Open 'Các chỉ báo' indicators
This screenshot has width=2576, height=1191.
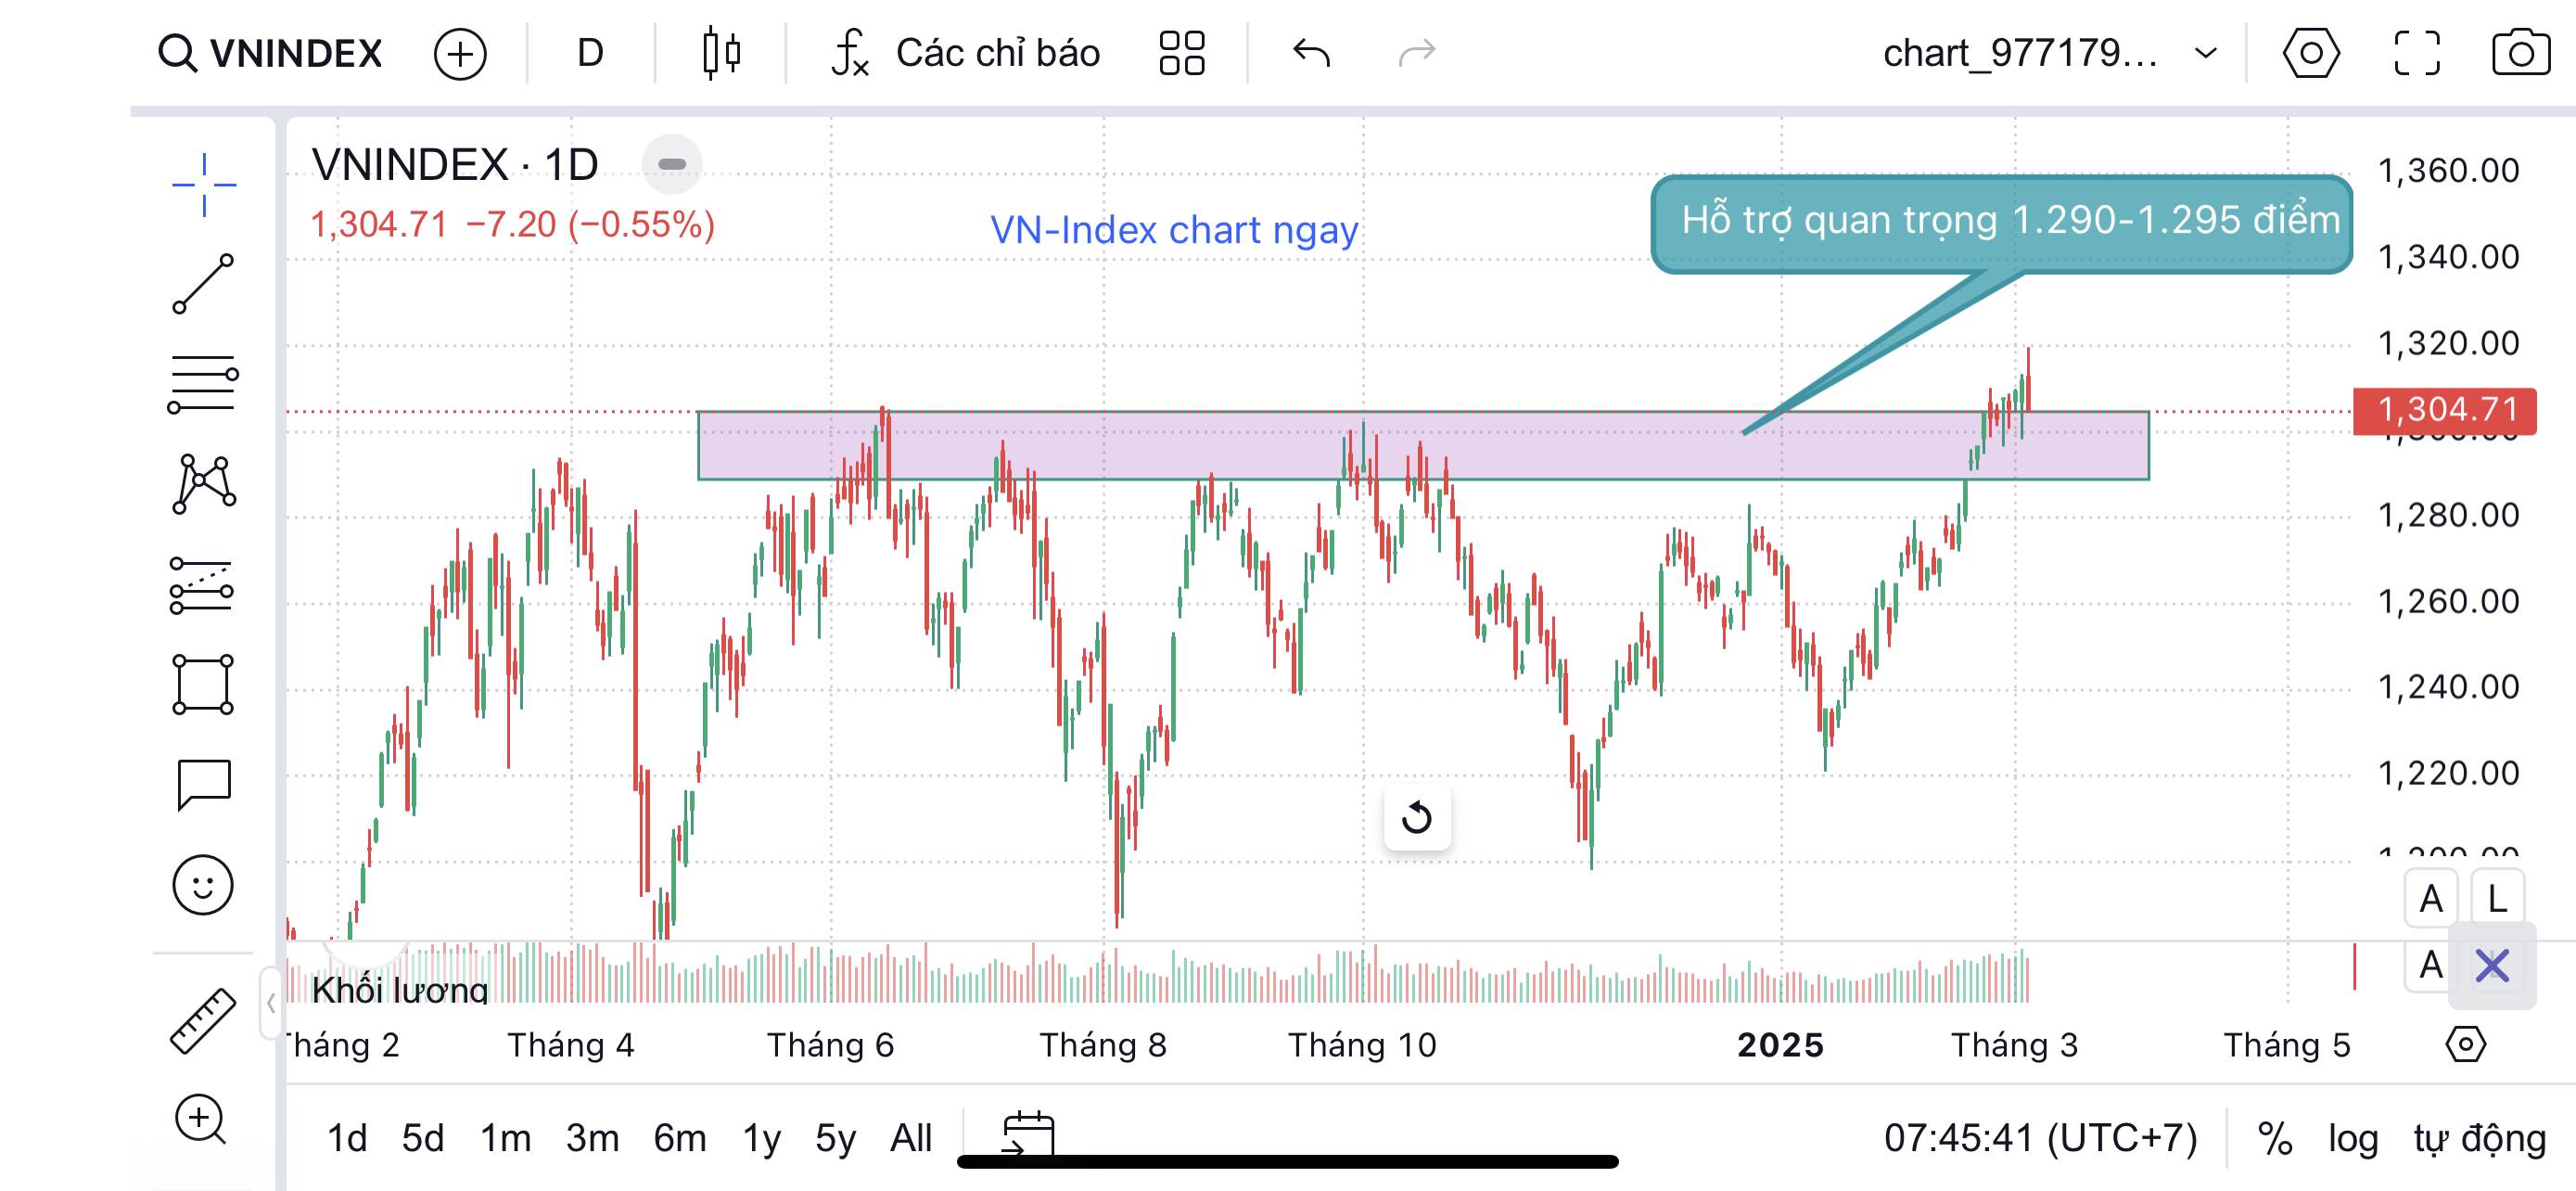click(x=966, y=53)
